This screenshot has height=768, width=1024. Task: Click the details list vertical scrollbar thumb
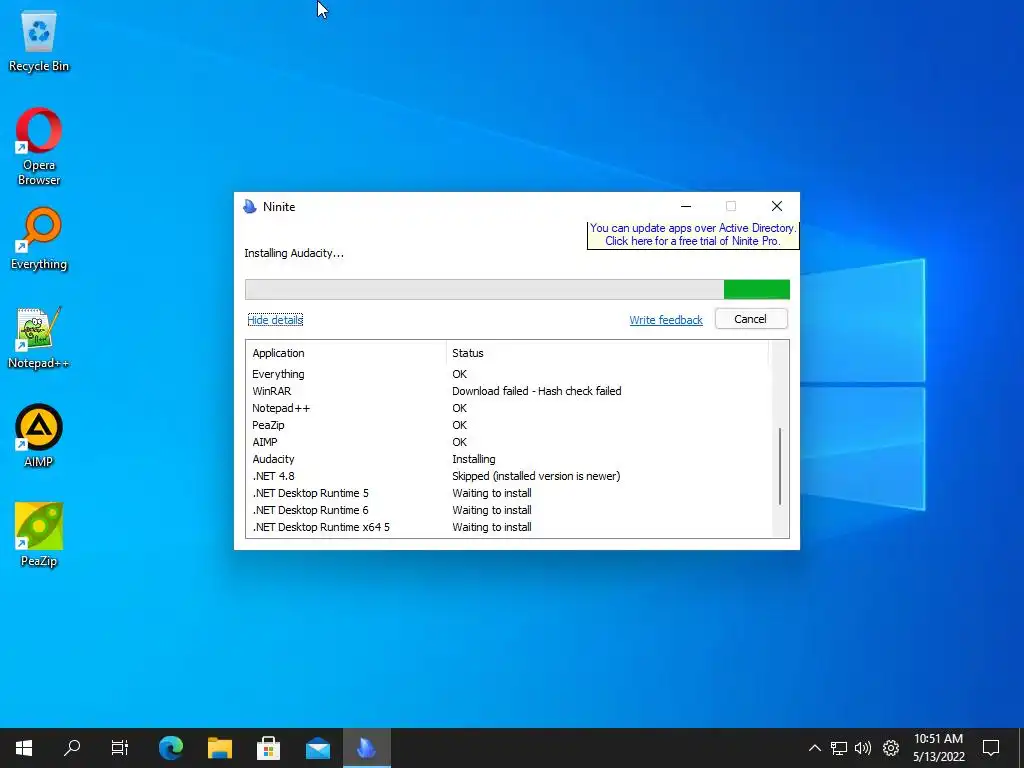780,466
